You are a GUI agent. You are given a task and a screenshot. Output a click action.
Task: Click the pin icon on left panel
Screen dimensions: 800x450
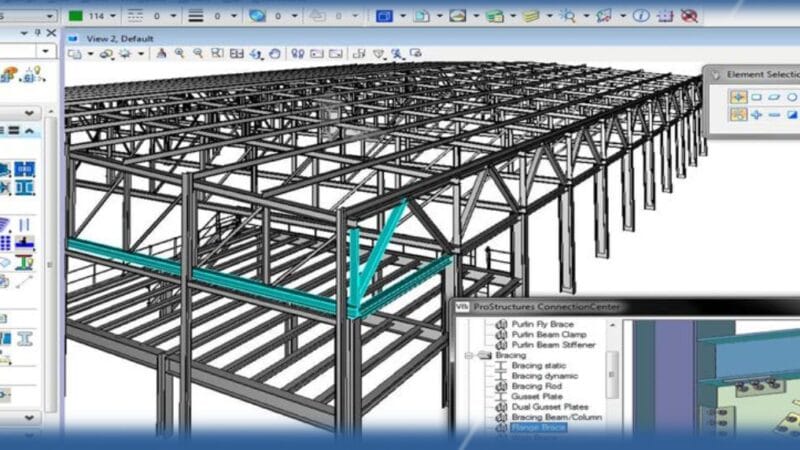tap(37, 33)
